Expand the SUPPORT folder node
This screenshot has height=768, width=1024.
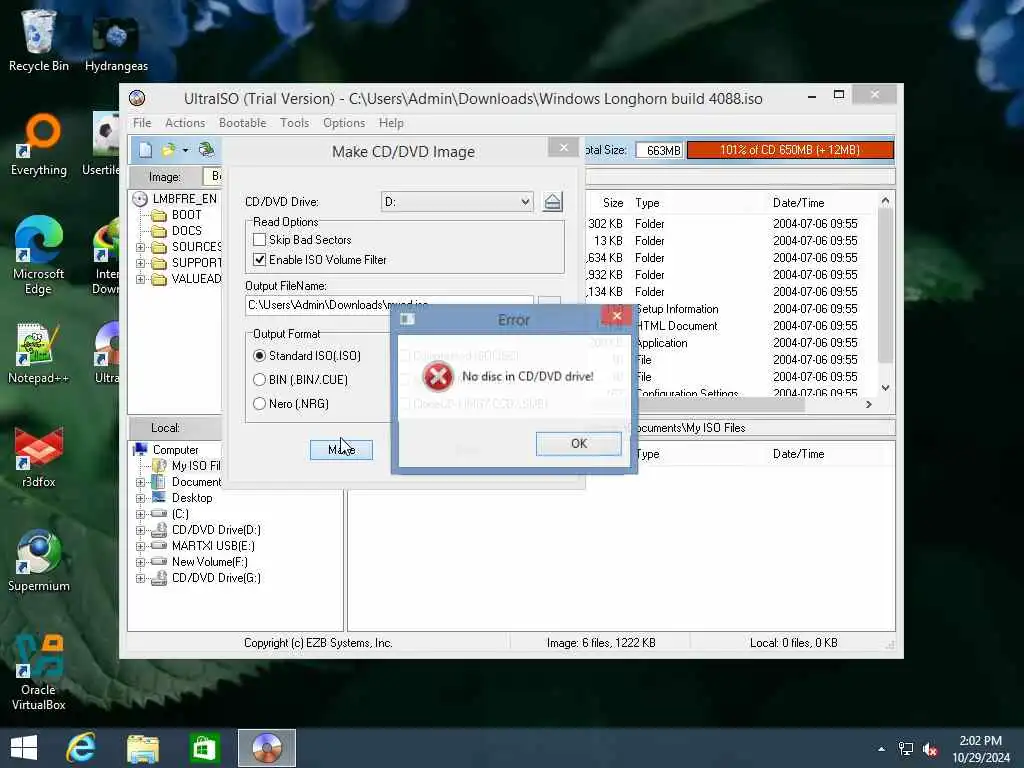140,263
